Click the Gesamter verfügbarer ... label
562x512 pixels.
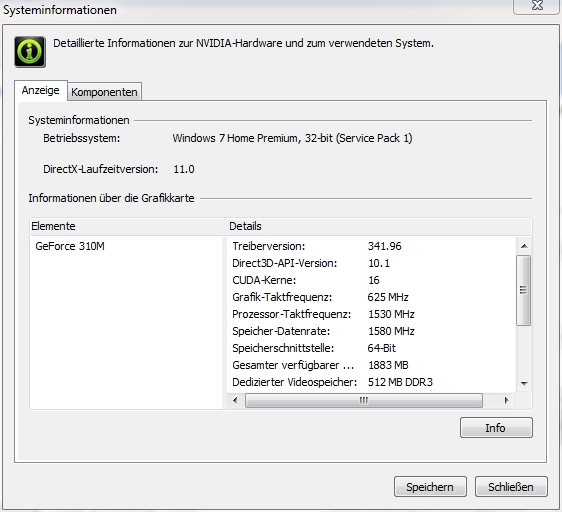pos(293,365)
